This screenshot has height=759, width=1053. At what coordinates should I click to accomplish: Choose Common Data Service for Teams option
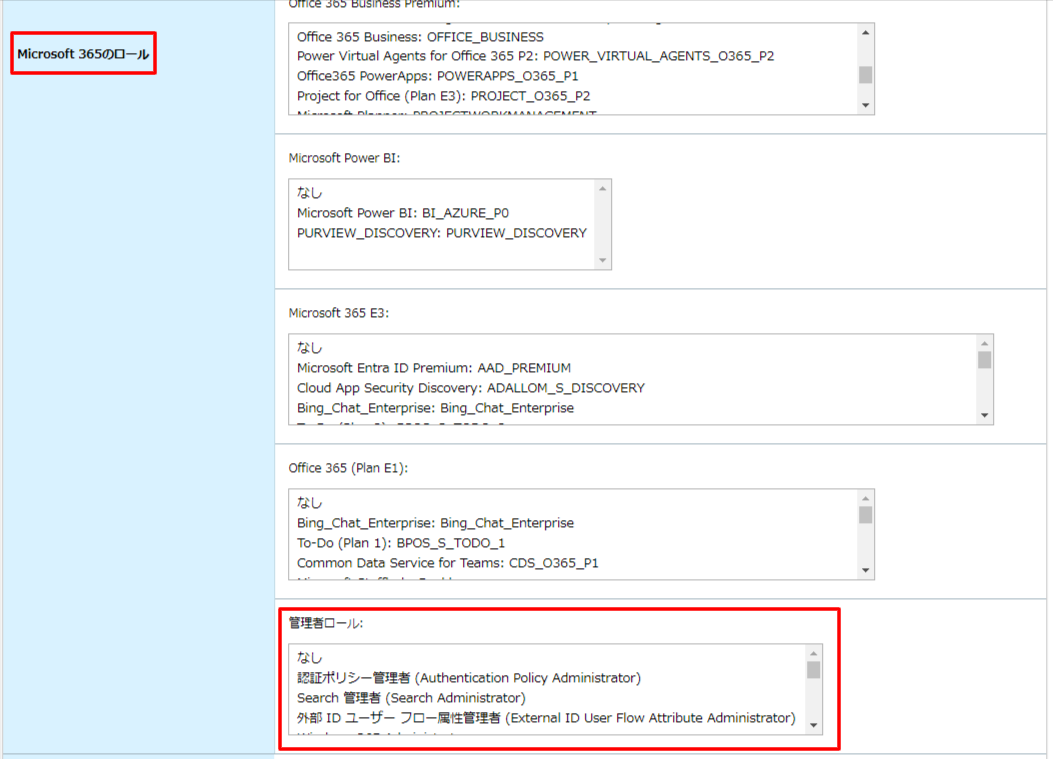click(x=447, y=563)
